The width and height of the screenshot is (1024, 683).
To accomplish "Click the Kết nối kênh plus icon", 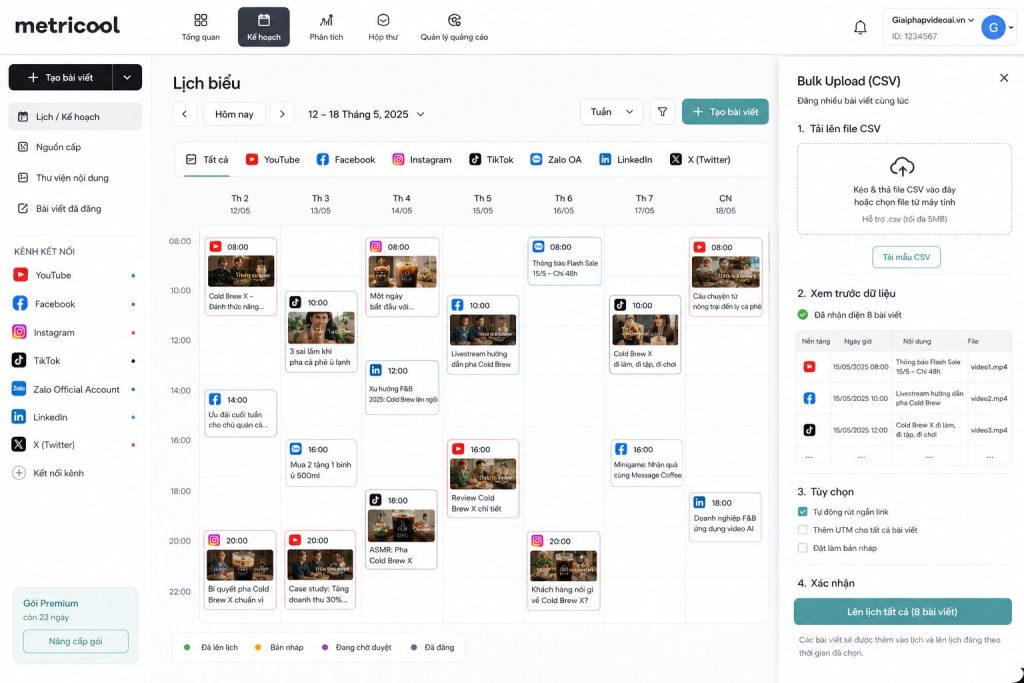I will click(x=20, y=473).
